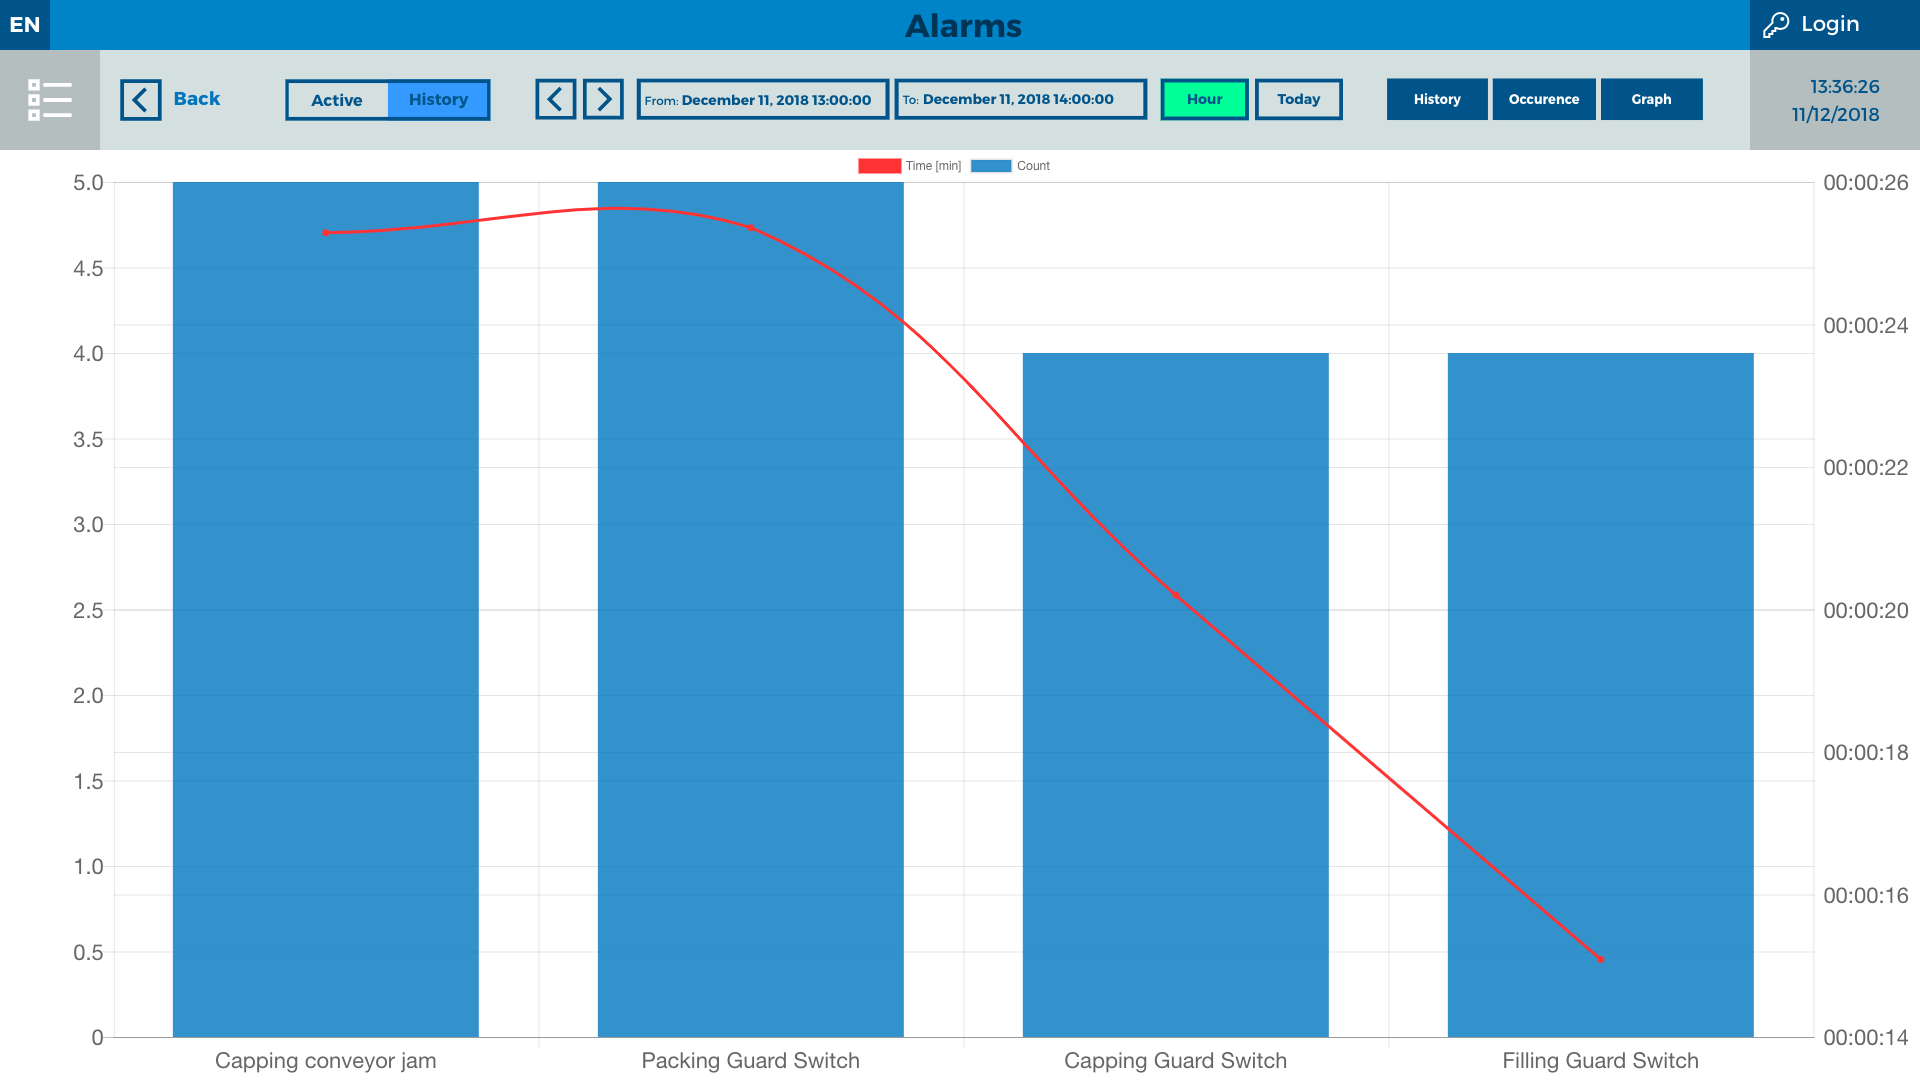Click the Filling Guard Switch axis label
Image resolution: width=1920 pixels, height=1080 pixels.
tap(1601, 1061)
